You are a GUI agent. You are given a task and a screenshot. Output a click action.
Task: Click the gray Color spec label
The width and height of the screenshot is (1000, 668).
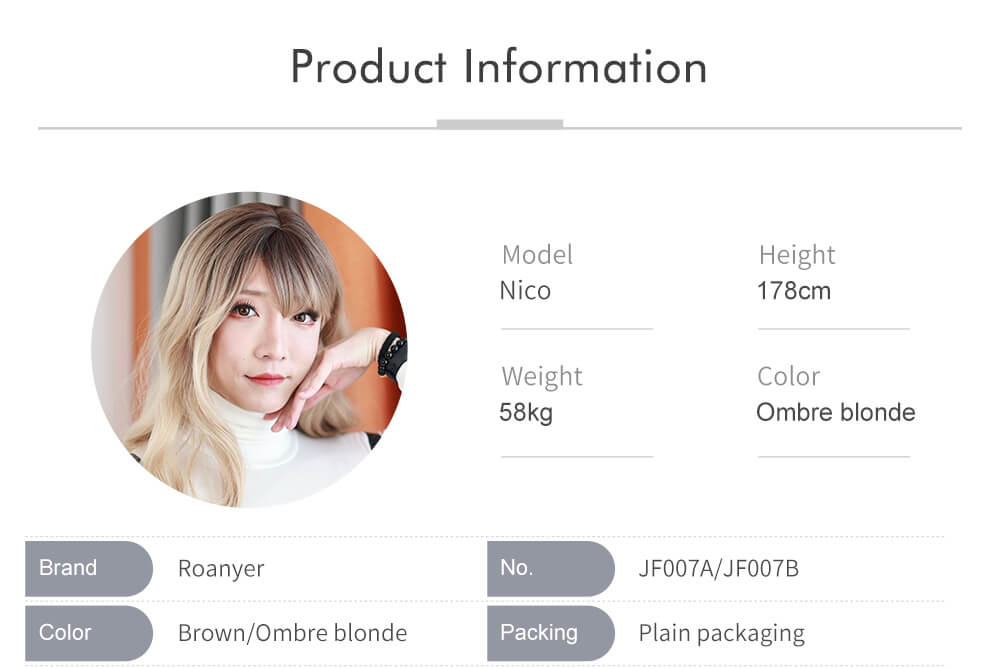788,376
